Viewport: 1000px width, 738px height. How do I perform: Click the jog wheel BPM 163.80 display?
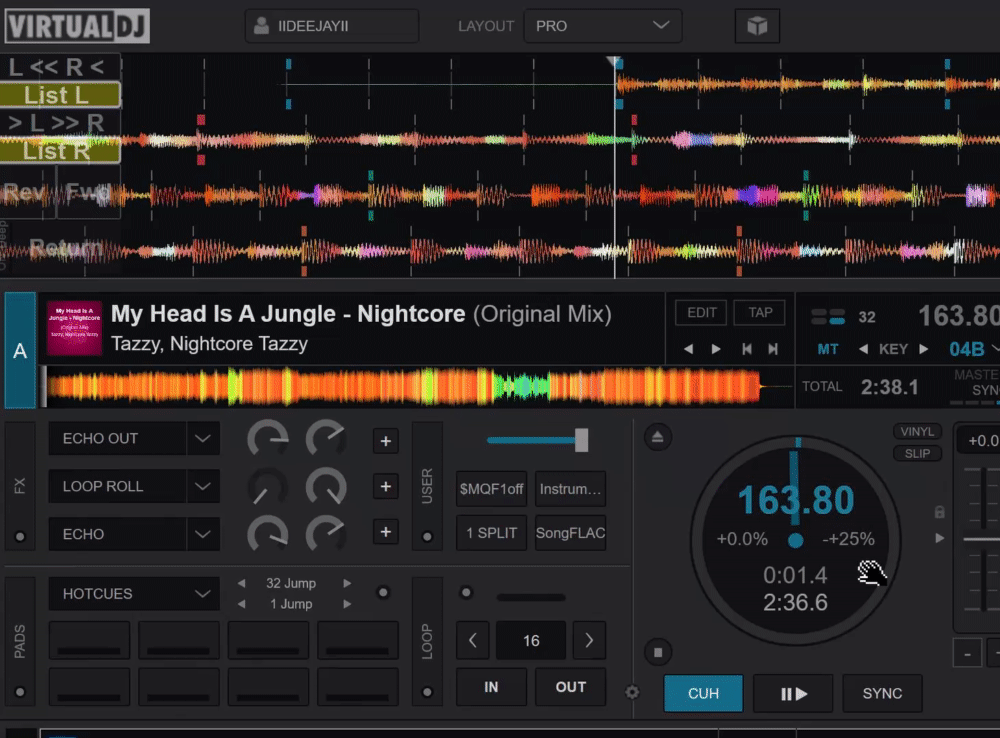pyautogui.click(x=795, y=499)
